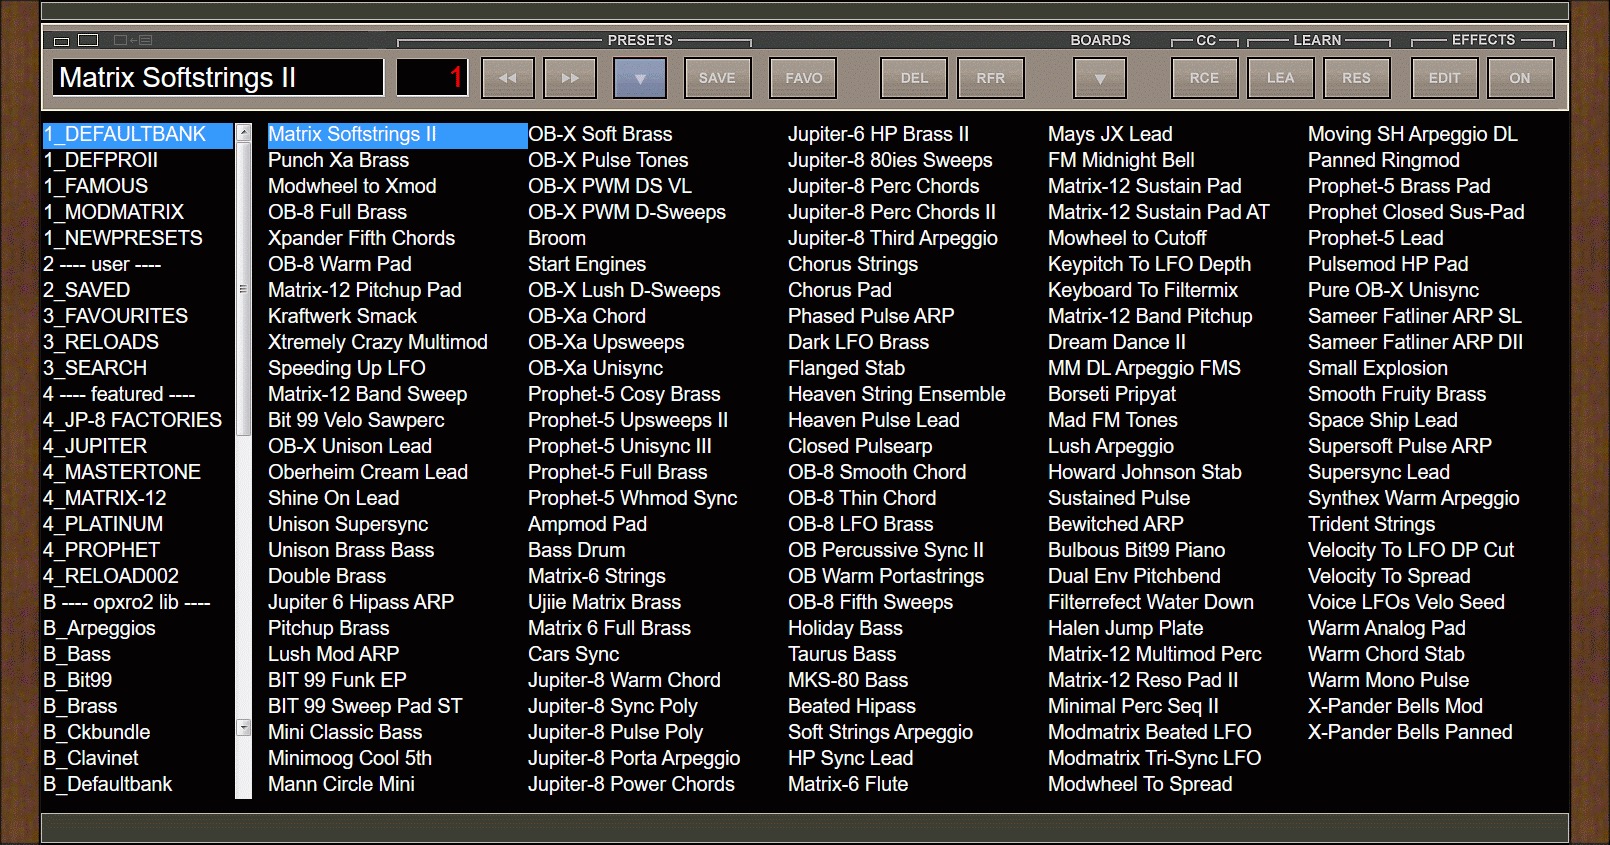Click the bank list scrollbar thumb
Screen dimensions: 1610x845
click(243, 290)
